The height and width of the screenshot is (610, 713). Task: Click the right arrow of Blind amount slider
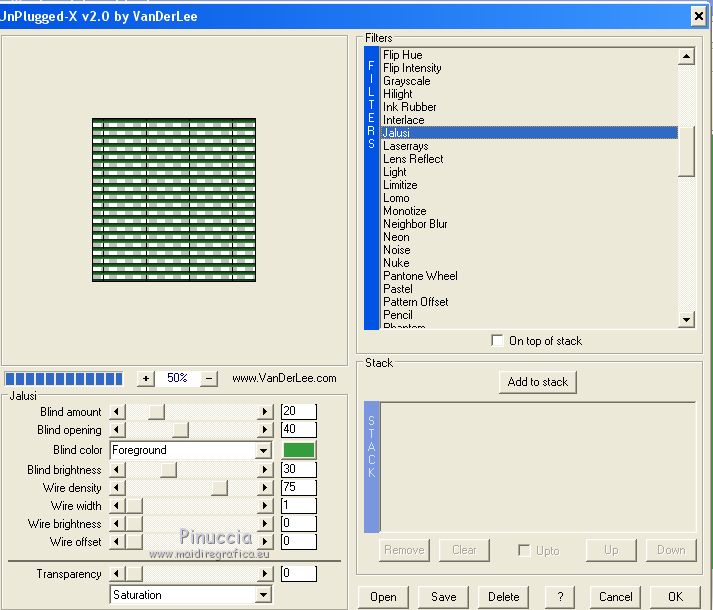tap(265, 412)
